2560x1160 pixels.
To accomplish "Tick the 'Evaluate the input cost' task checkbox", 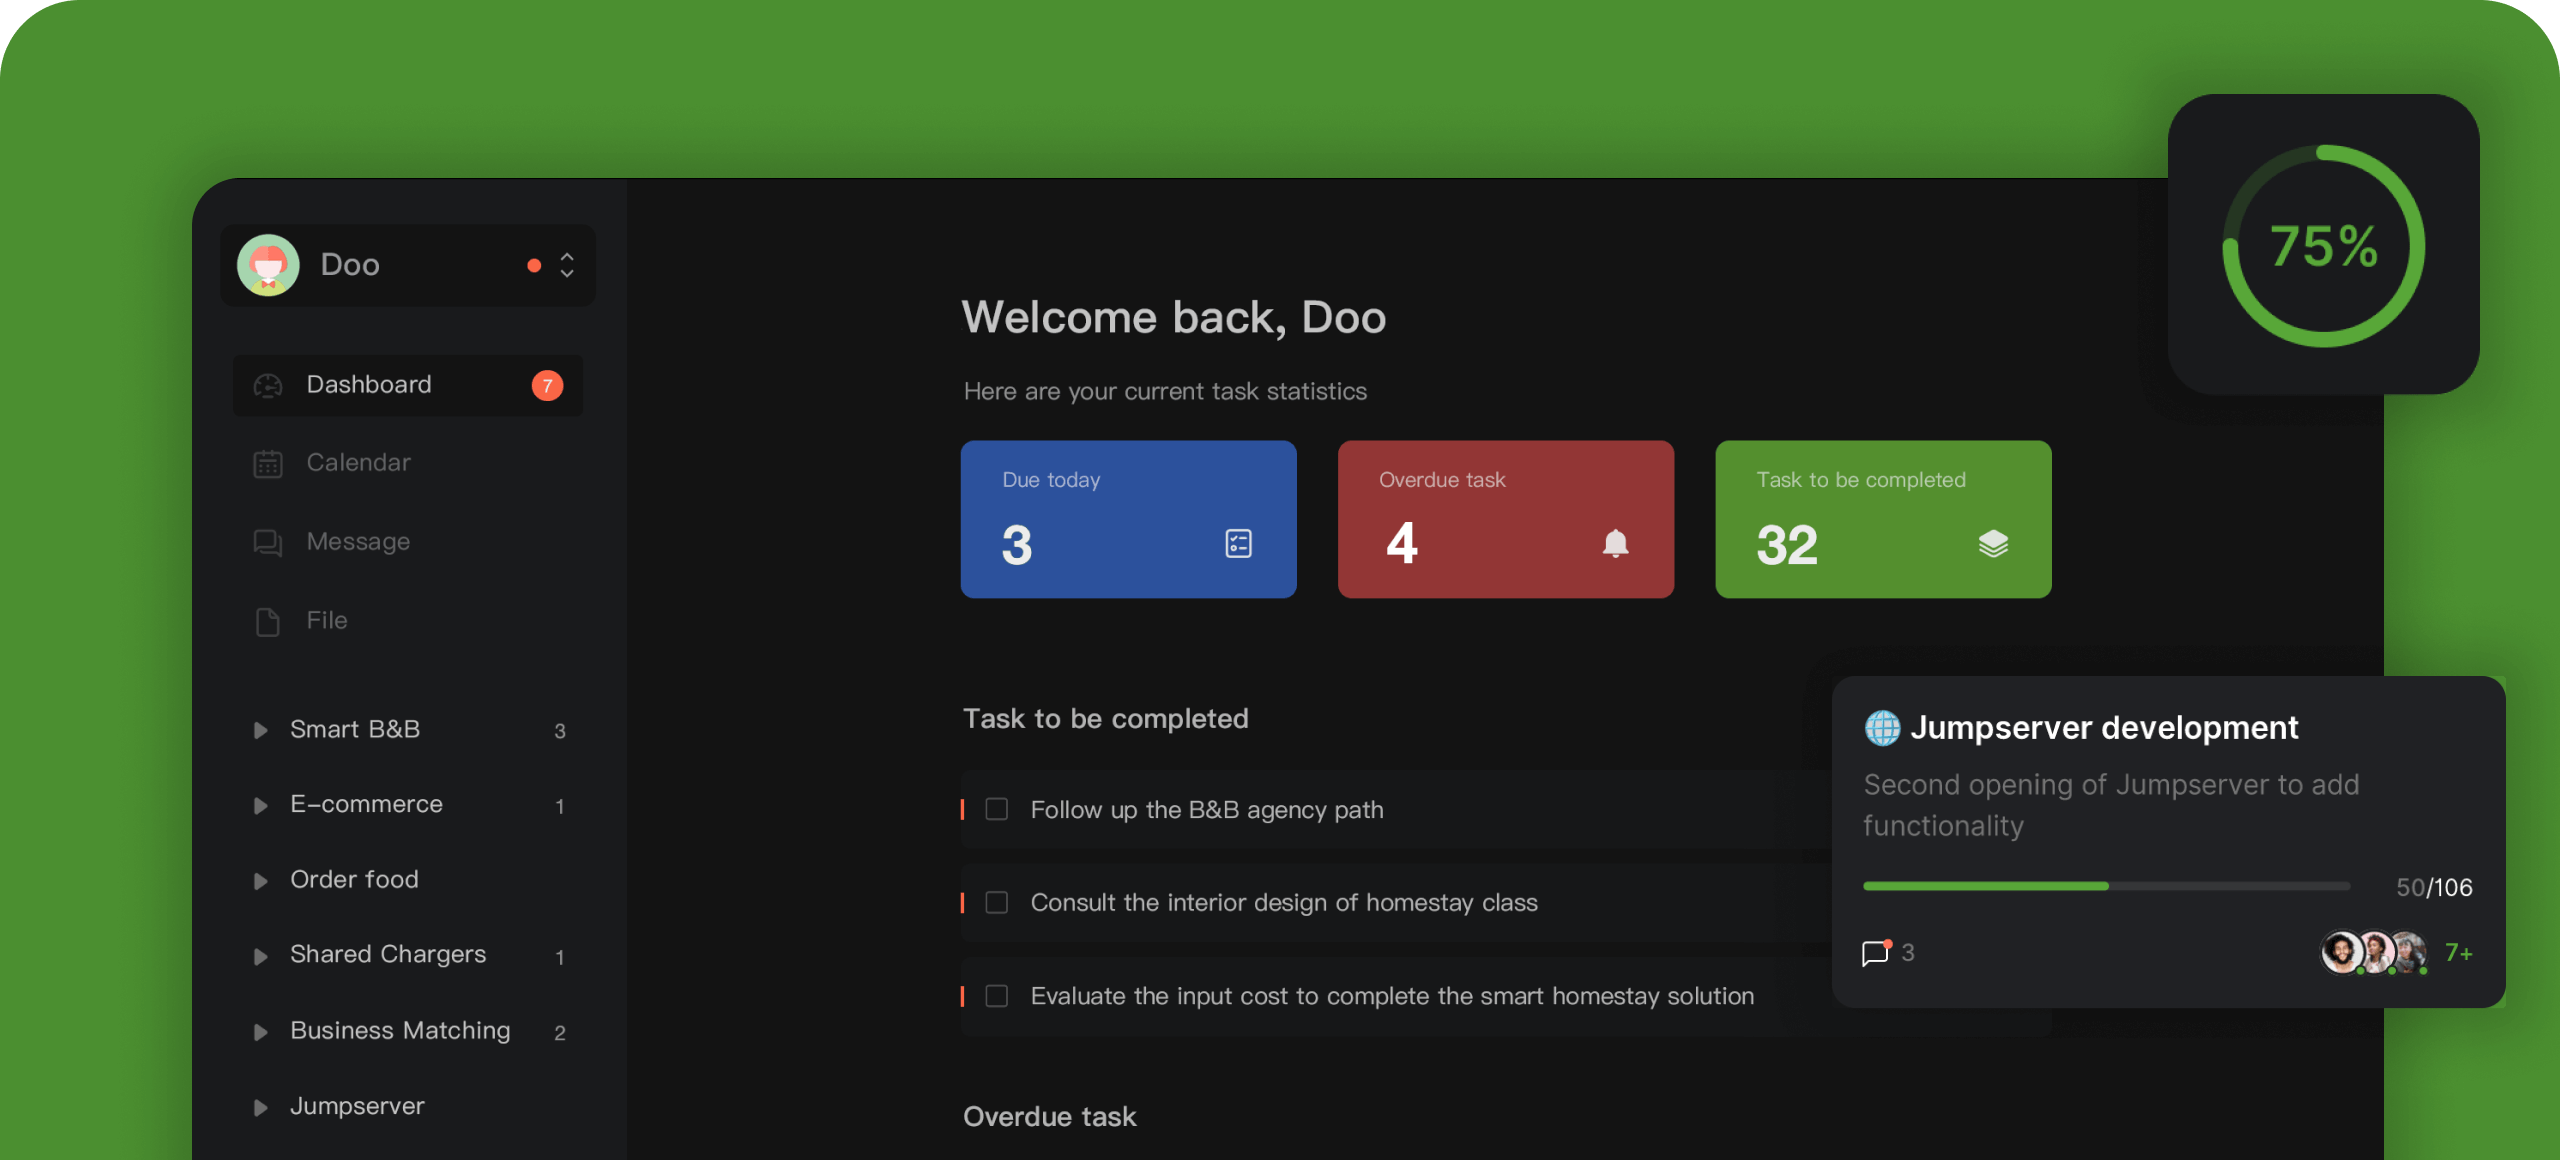I will 997,996.
